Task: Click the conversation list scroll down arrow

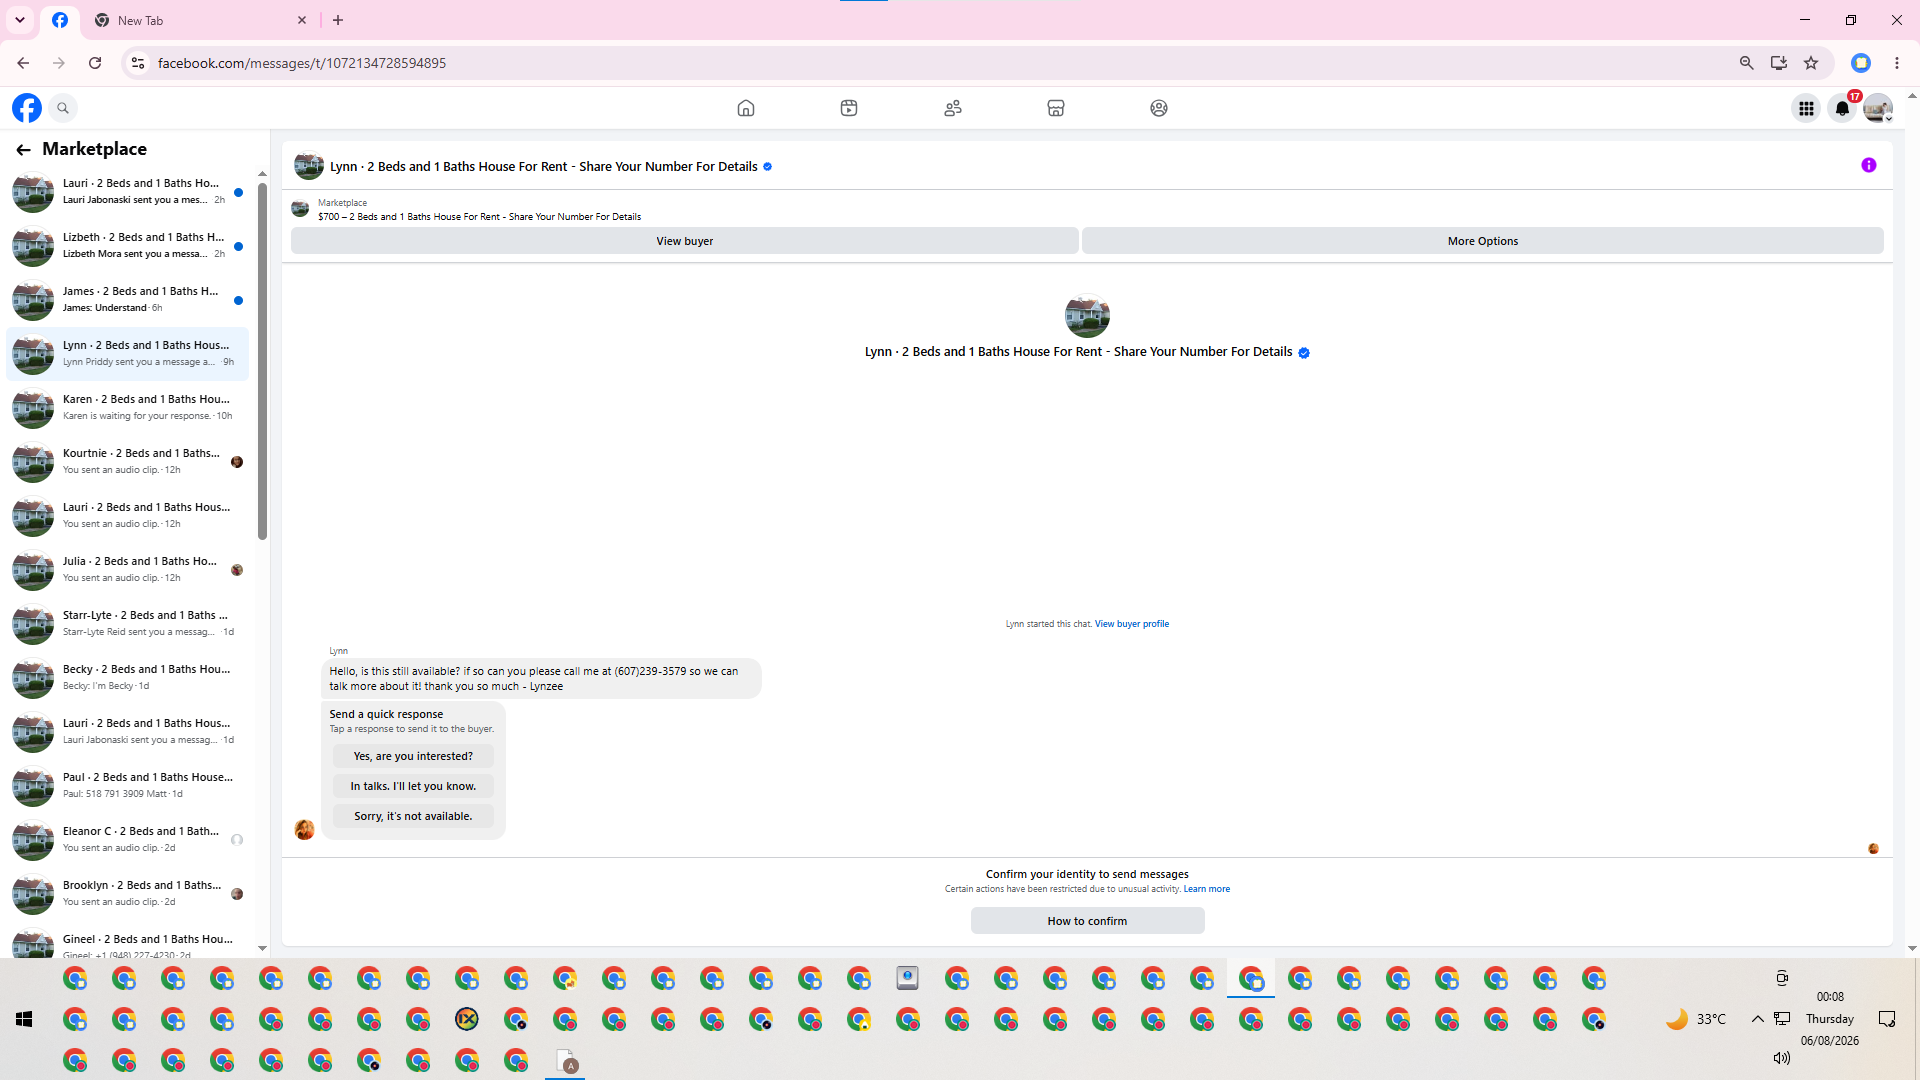Action: click(262, 948)
